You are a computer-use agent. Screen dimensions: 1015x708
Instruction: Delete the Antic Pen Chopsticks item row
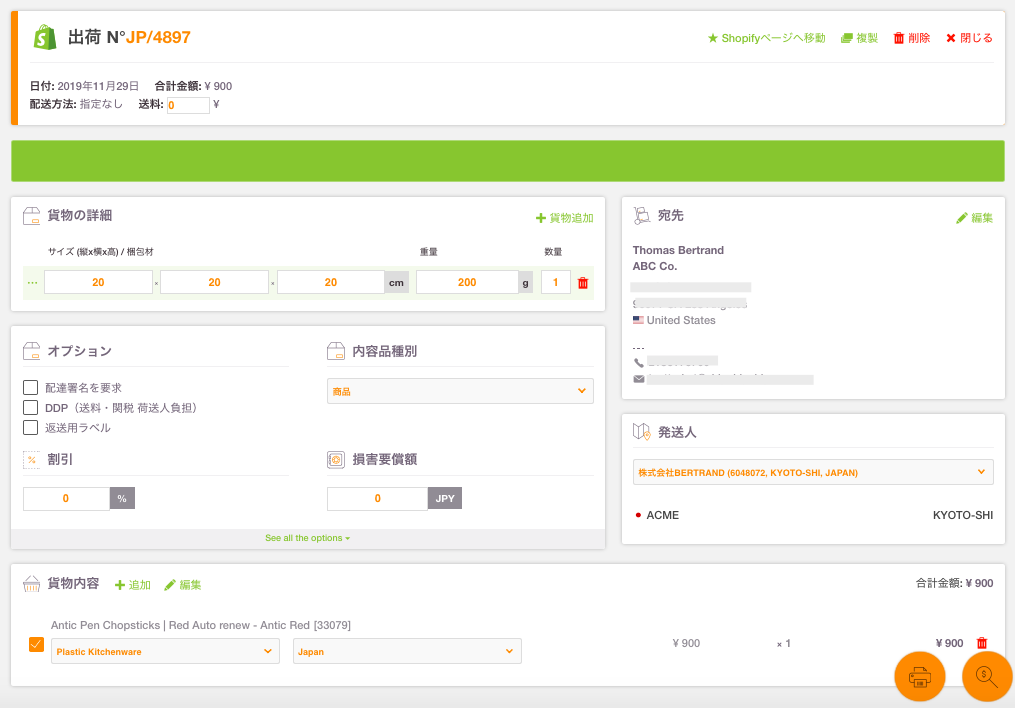(982, 643)
